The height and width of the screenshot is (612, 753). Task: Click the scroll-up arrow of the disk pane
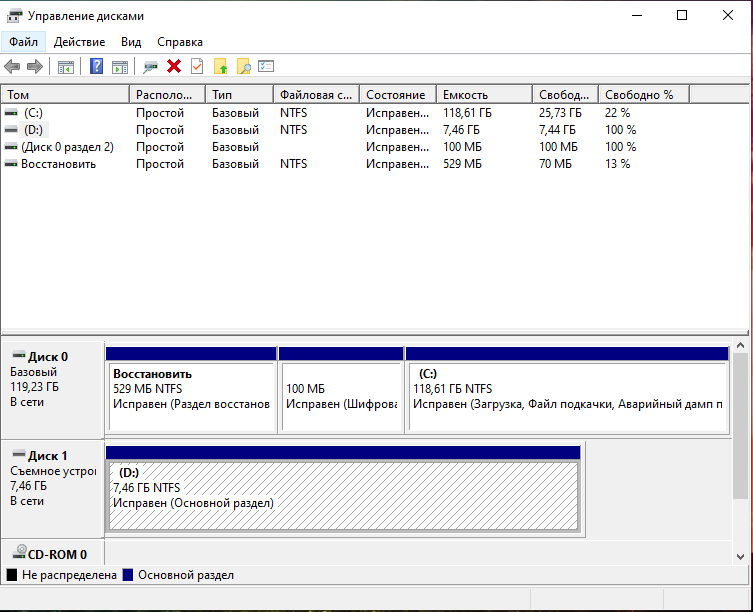(740, 345)
